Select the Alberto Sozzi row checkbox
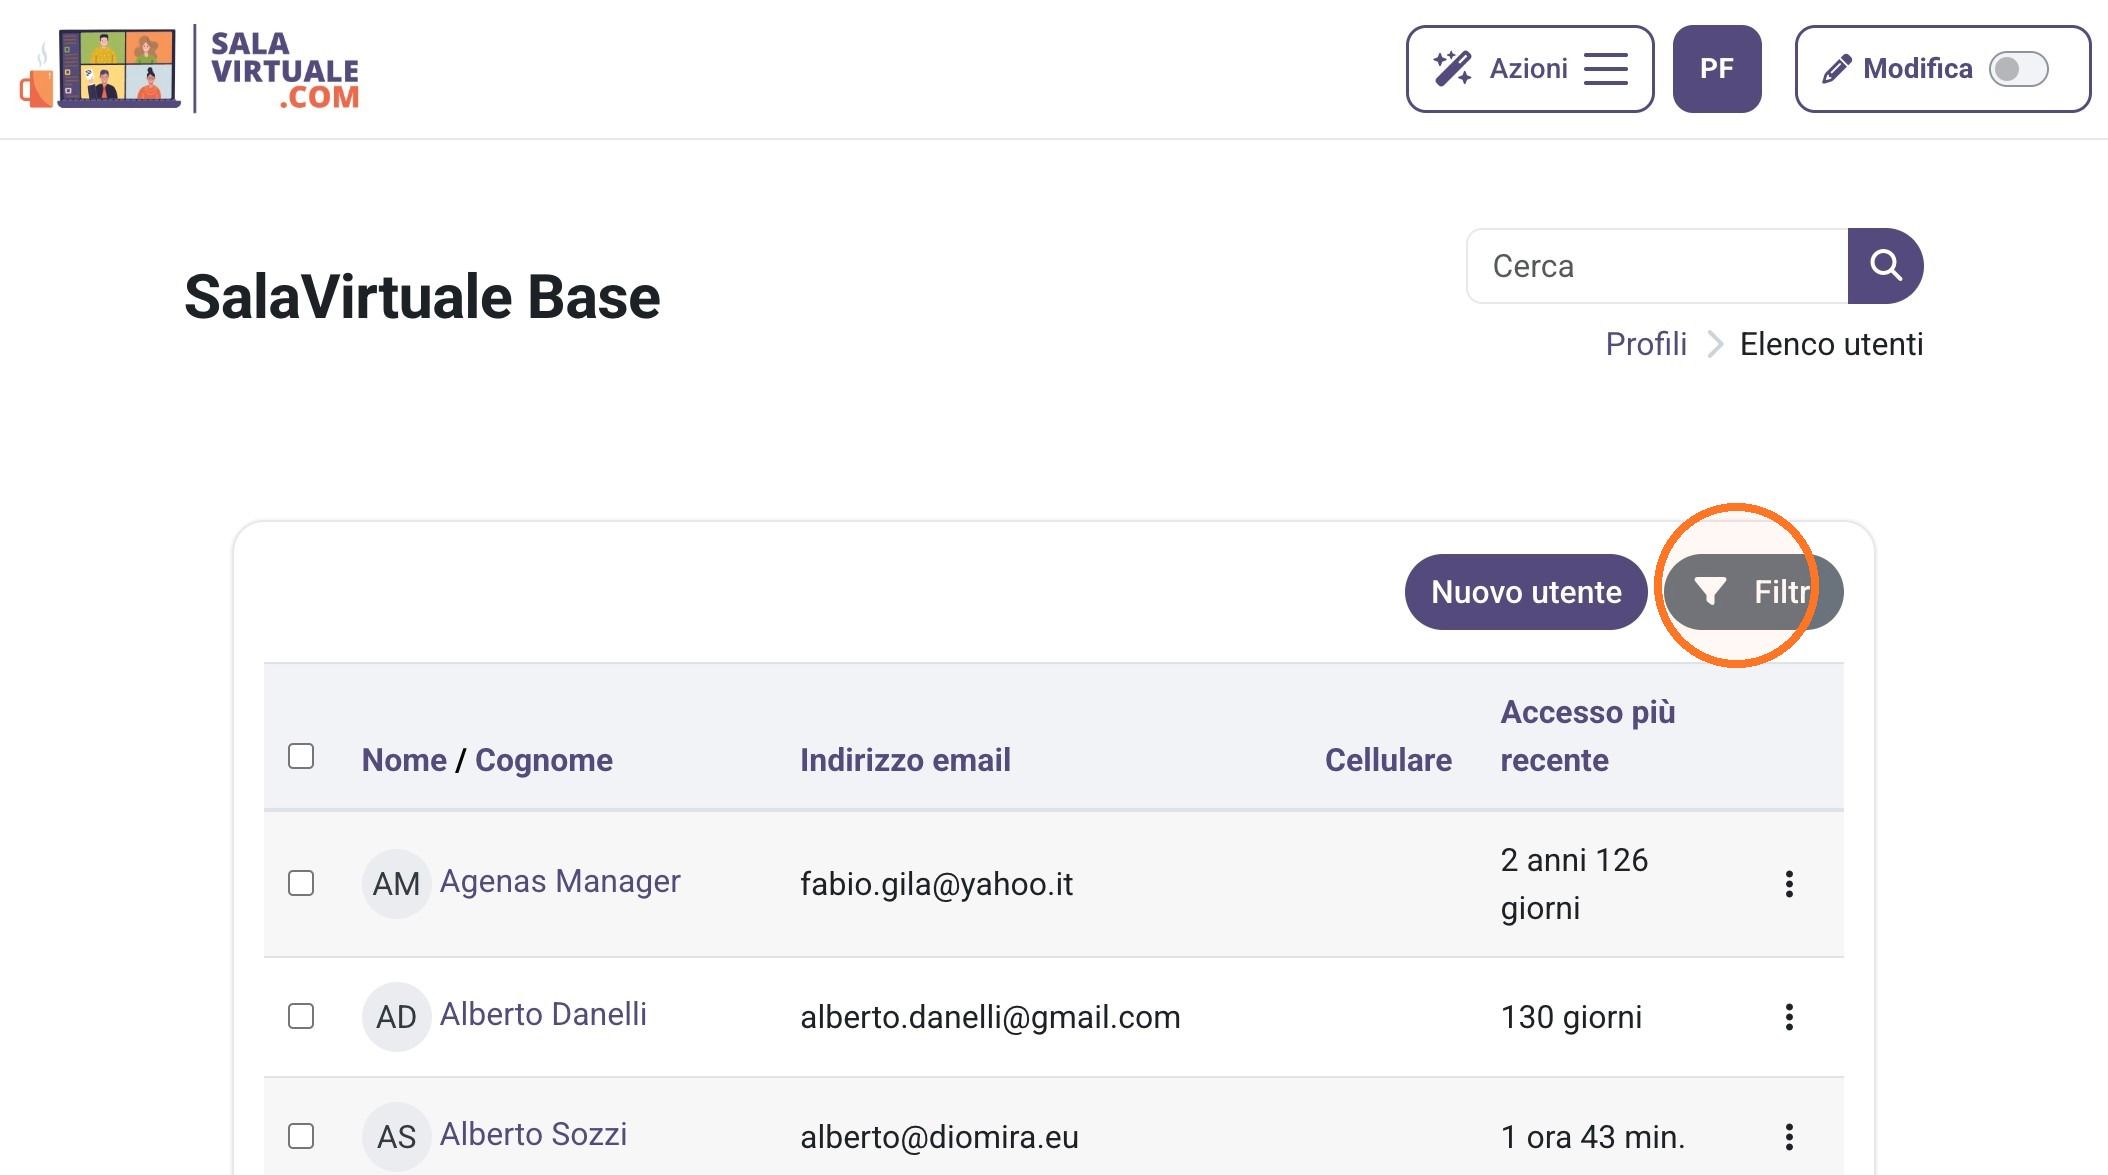The image size is (2108, 1175). [301, 1136]
